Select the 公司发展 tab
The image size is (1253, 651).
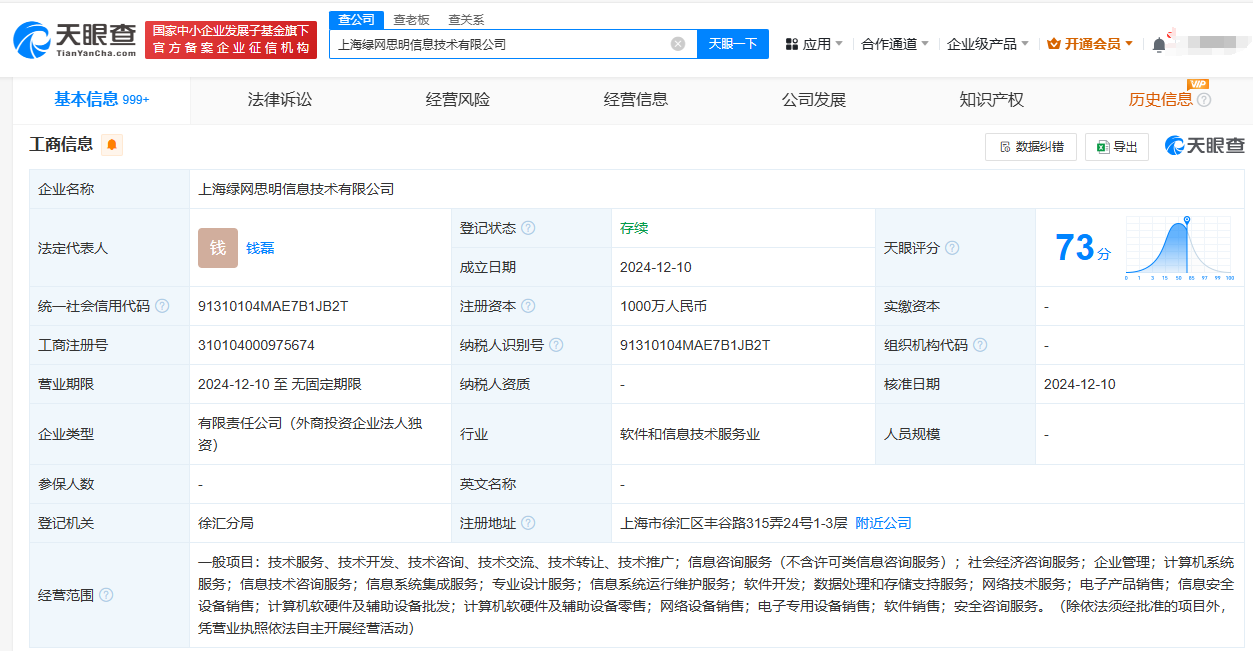click(x=814, y=100)
